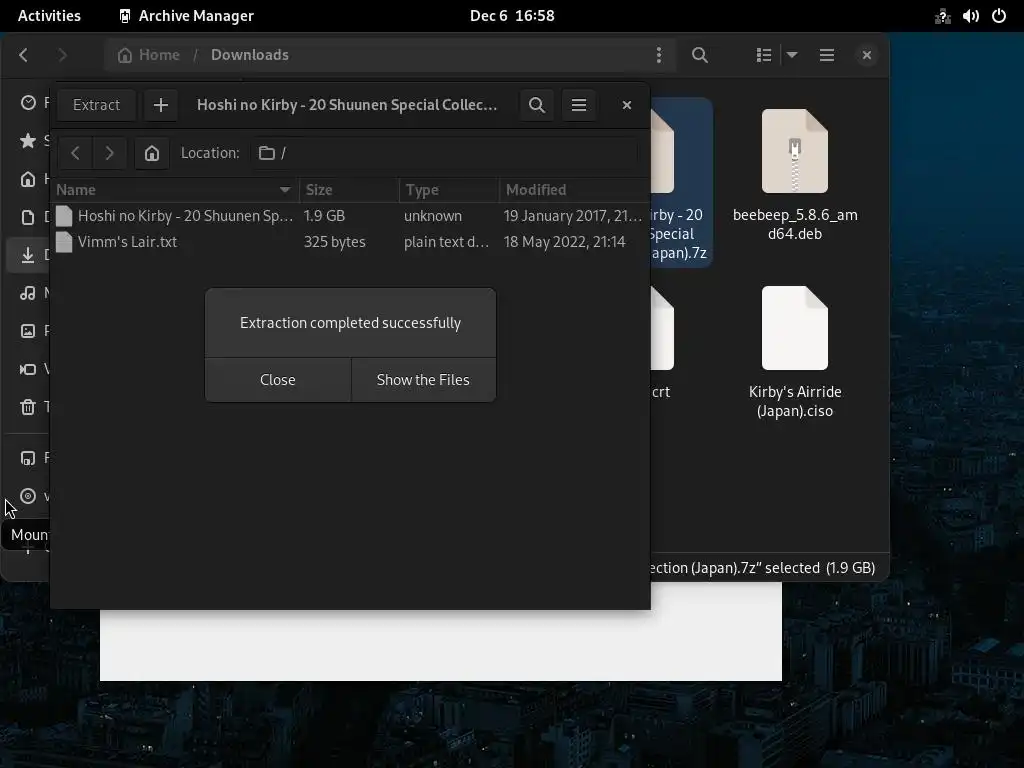Viewport: 1024px width, 768px height.
Task: Open search in Files window
Action: (x=699, y=55)
